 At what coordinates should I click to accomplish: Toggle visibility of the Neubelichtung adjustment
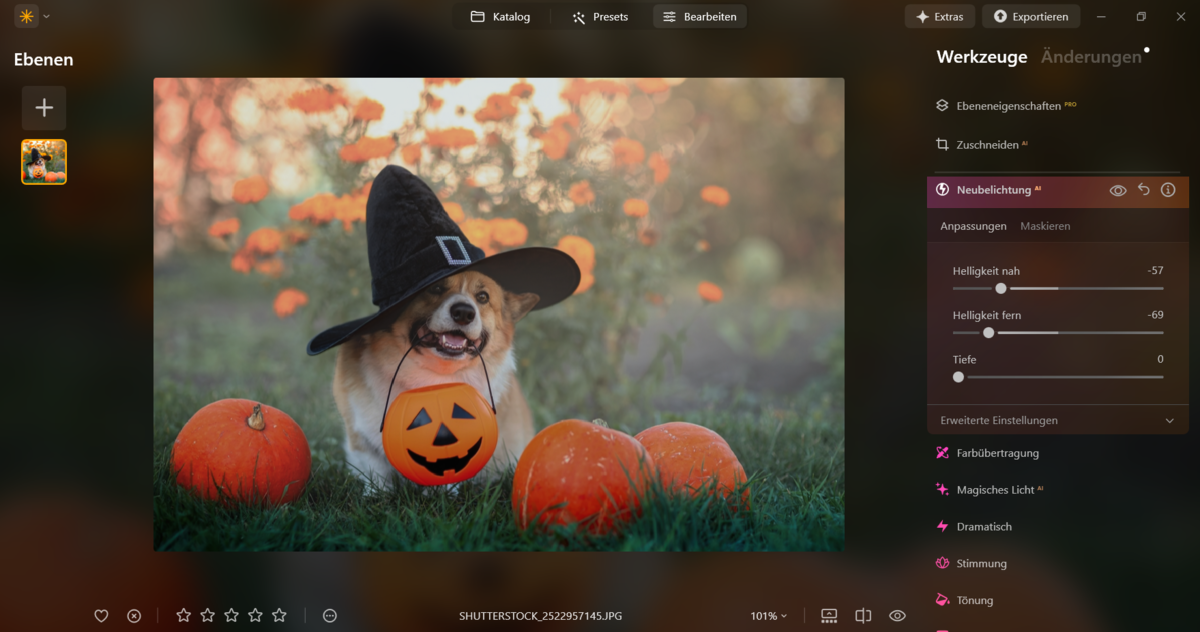[x=1118, y=190]
